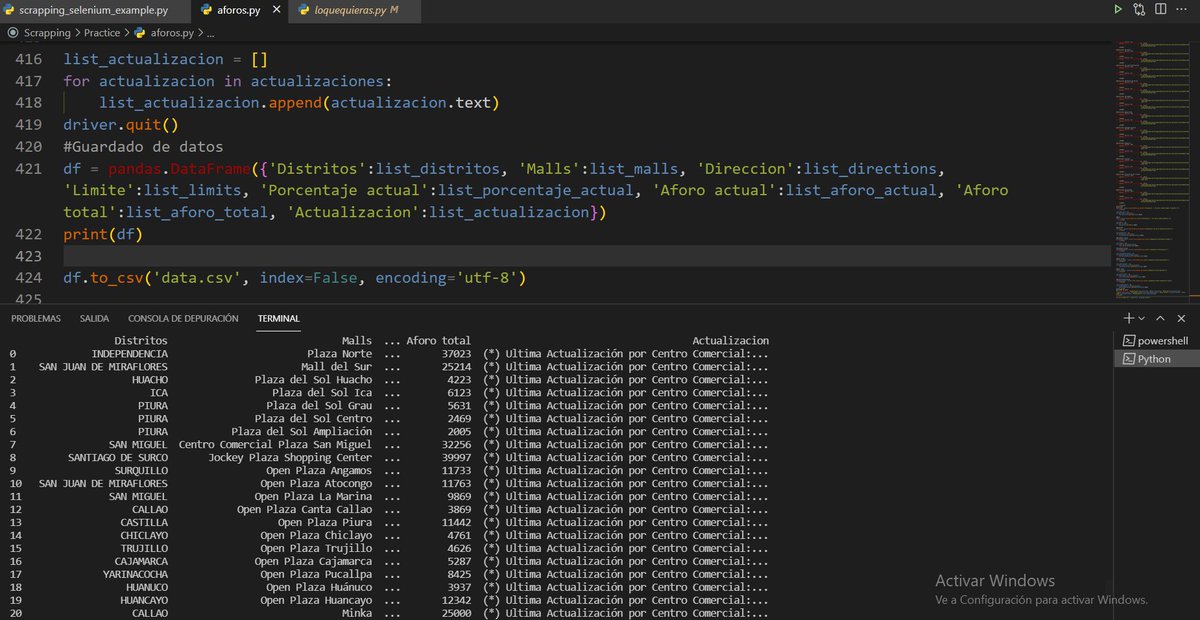
Task: Click value '39997' in terminal output
Action: 455,458
